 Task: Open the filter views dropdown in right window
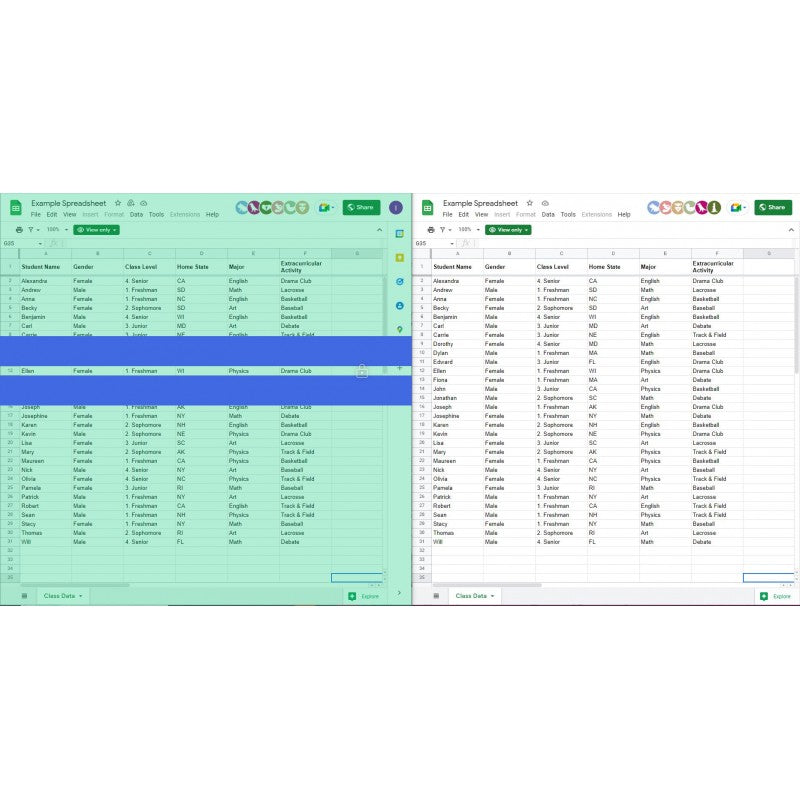point(446,230)
